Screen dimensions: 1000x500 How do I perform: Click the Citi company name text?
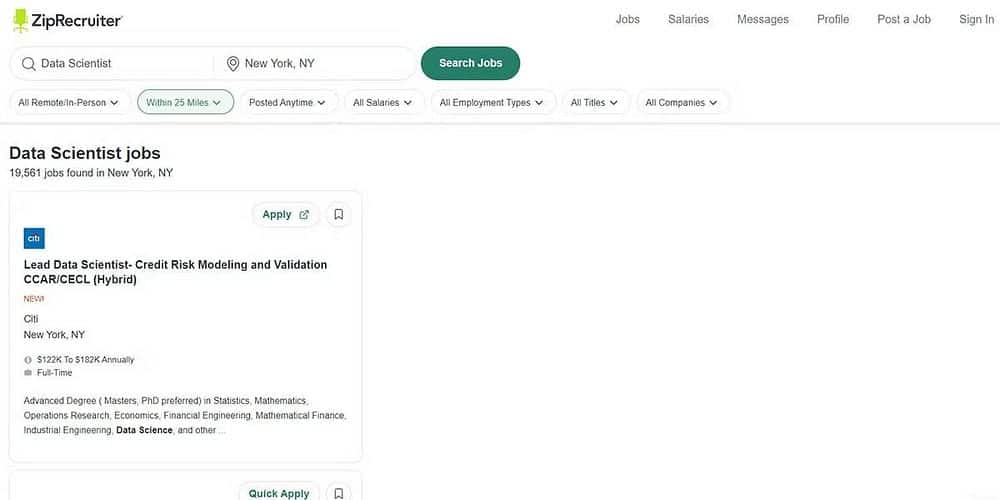click(x=31, y=319)
